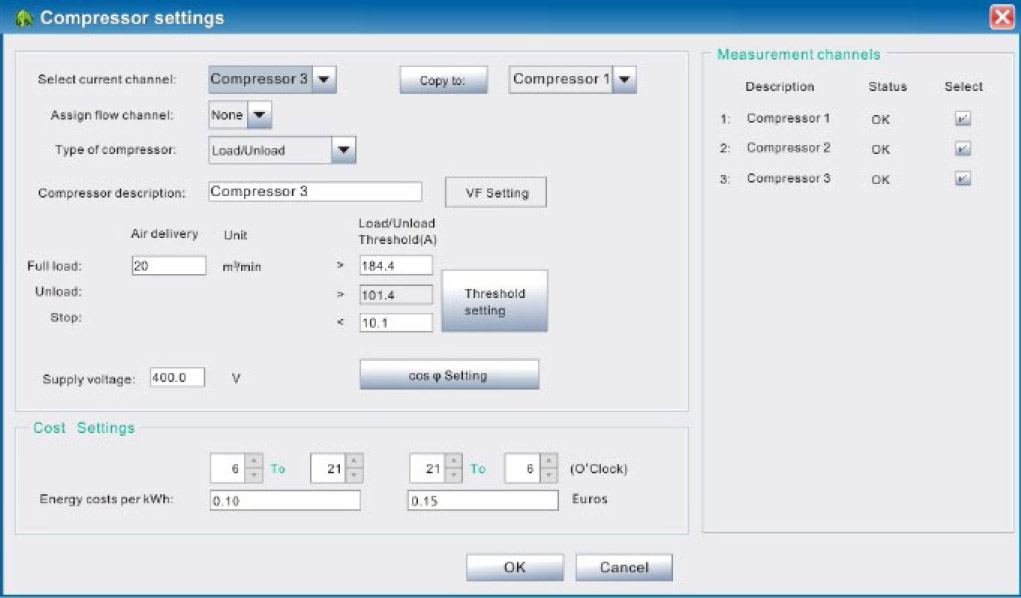Adjust the first tariff start hour stepper
This screenshot has height=598, width=1021.
click(x=254, y=468)
